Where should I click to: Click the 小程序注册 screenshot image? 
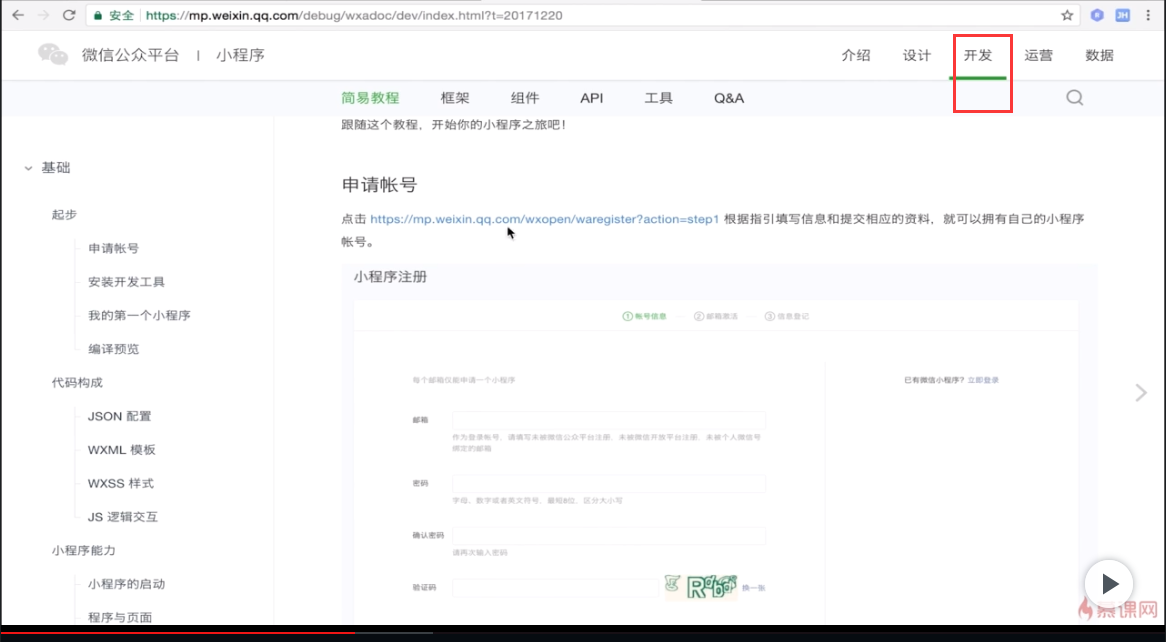719,445
